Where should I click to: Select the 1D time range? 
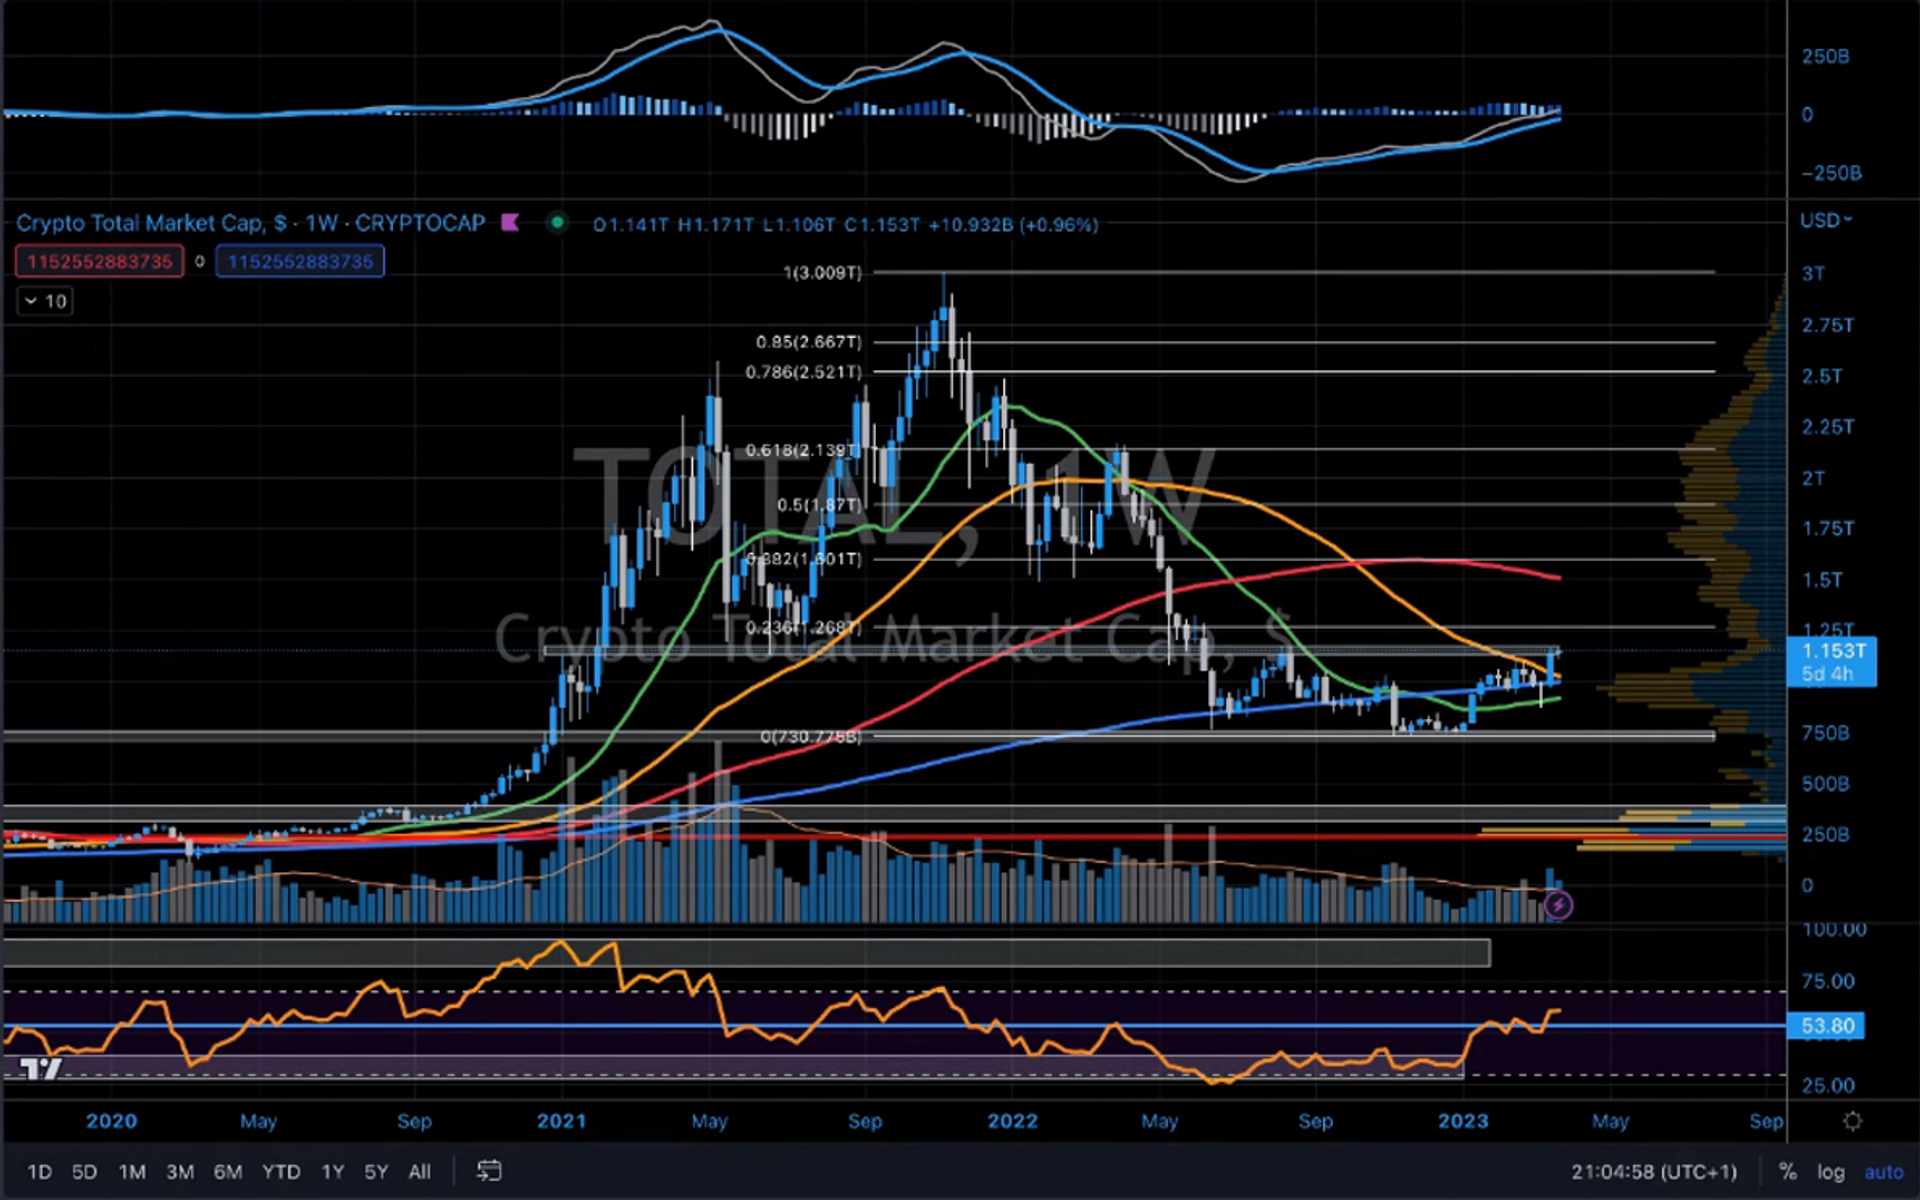pyautogui.click(x=39, y=1172)
